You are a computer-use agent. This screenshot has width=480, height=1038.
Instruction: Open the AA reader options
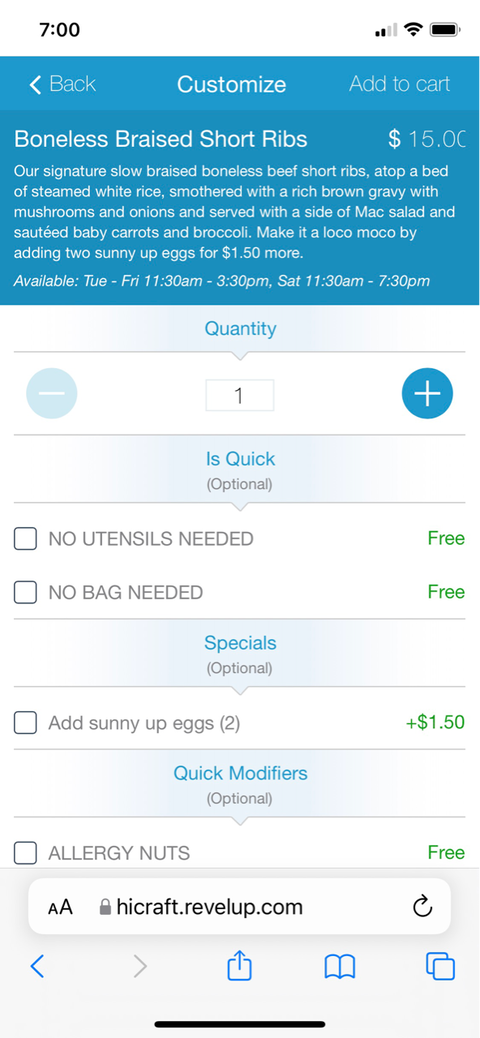tap(60, 906)
